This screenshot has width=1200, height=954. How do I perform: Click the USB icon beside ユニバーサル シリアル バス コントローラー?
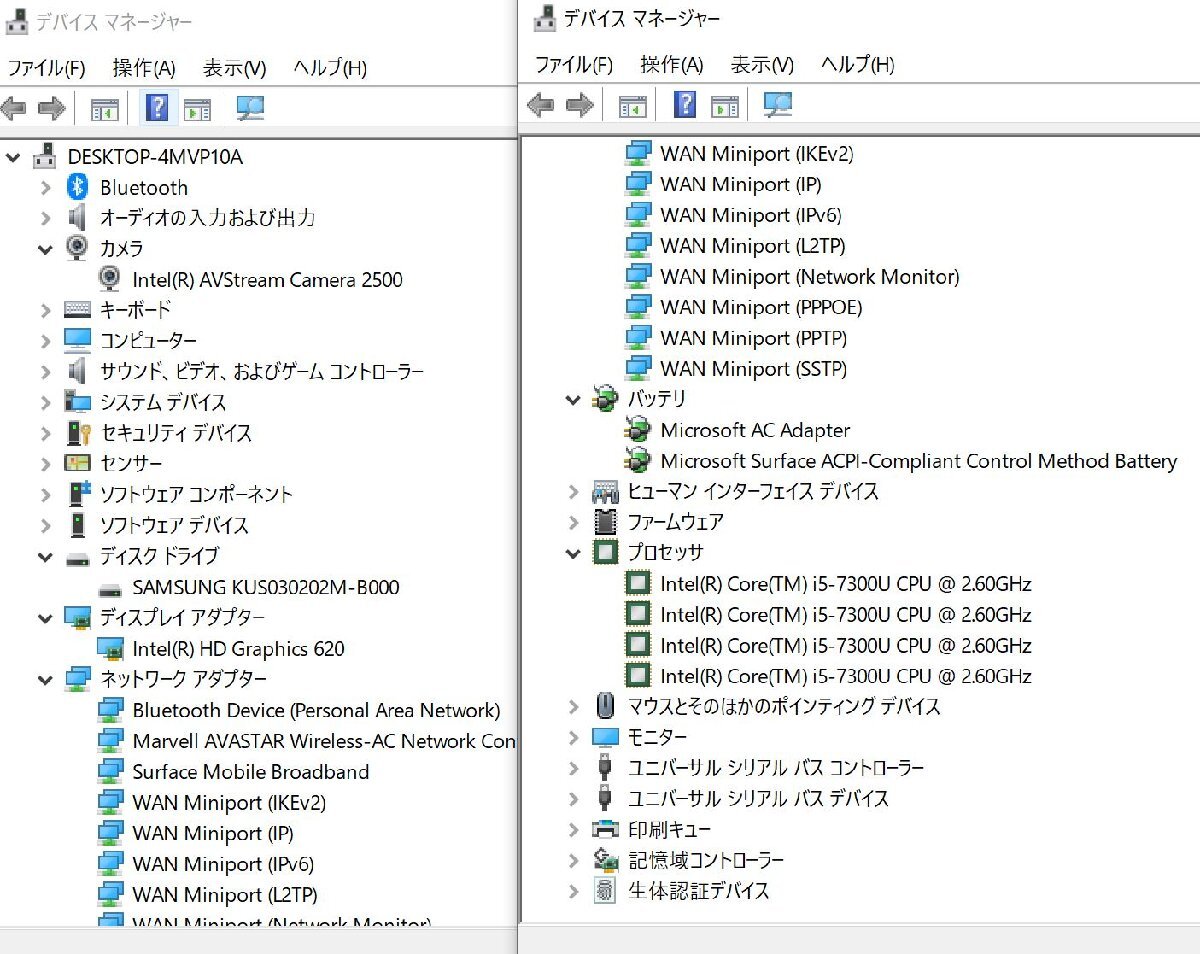(x=605, y=767)
